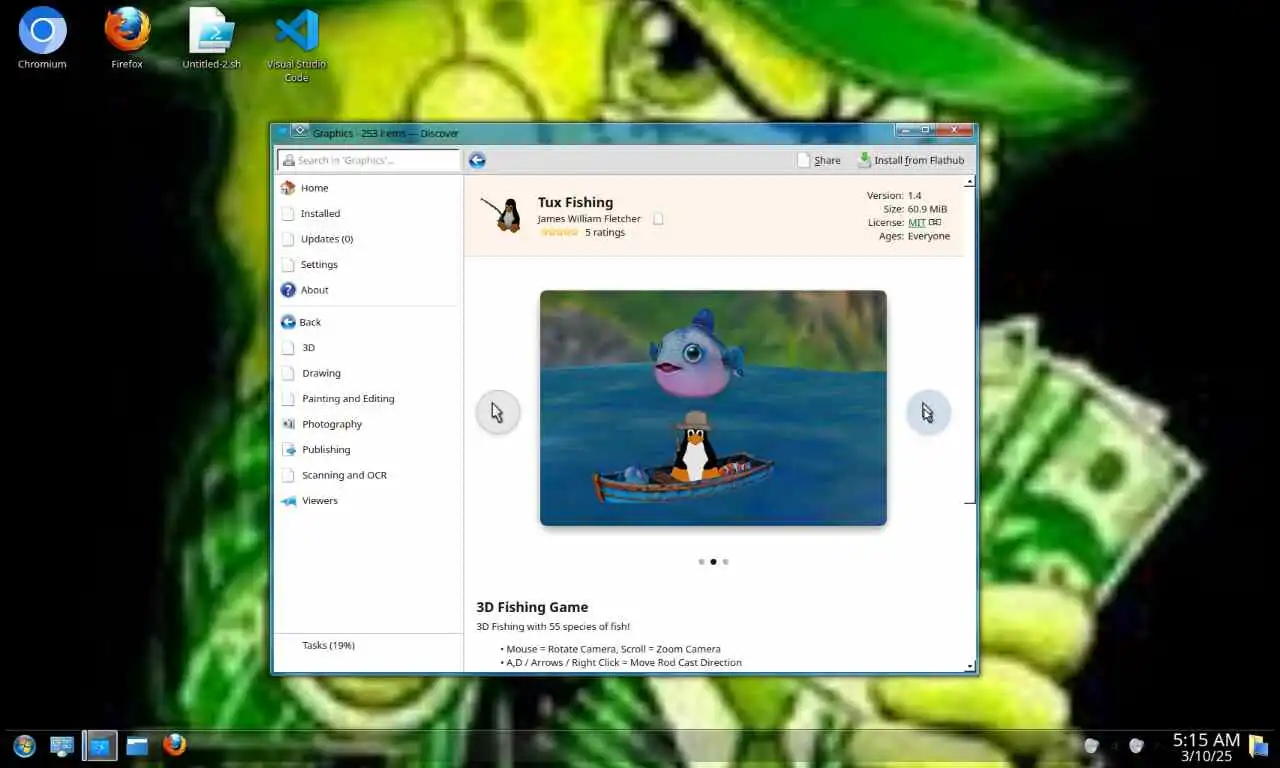
Task: Open the MIT license link
Action: [x=916, y=222]
